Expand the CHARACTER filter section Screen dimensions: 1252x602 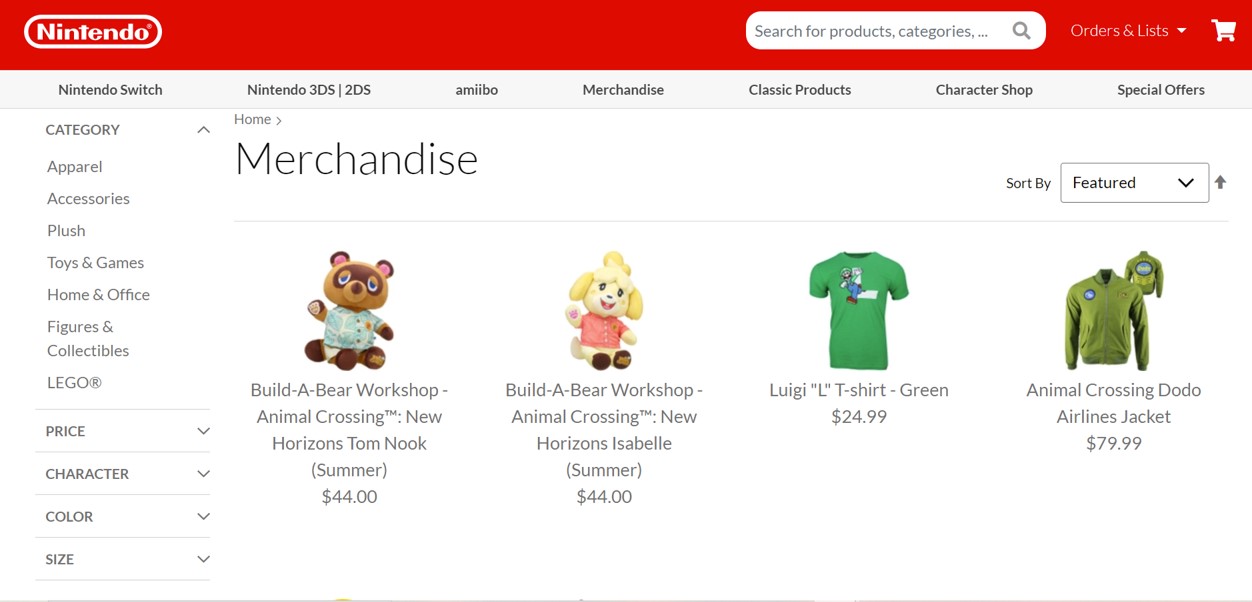tap(123, 474)
